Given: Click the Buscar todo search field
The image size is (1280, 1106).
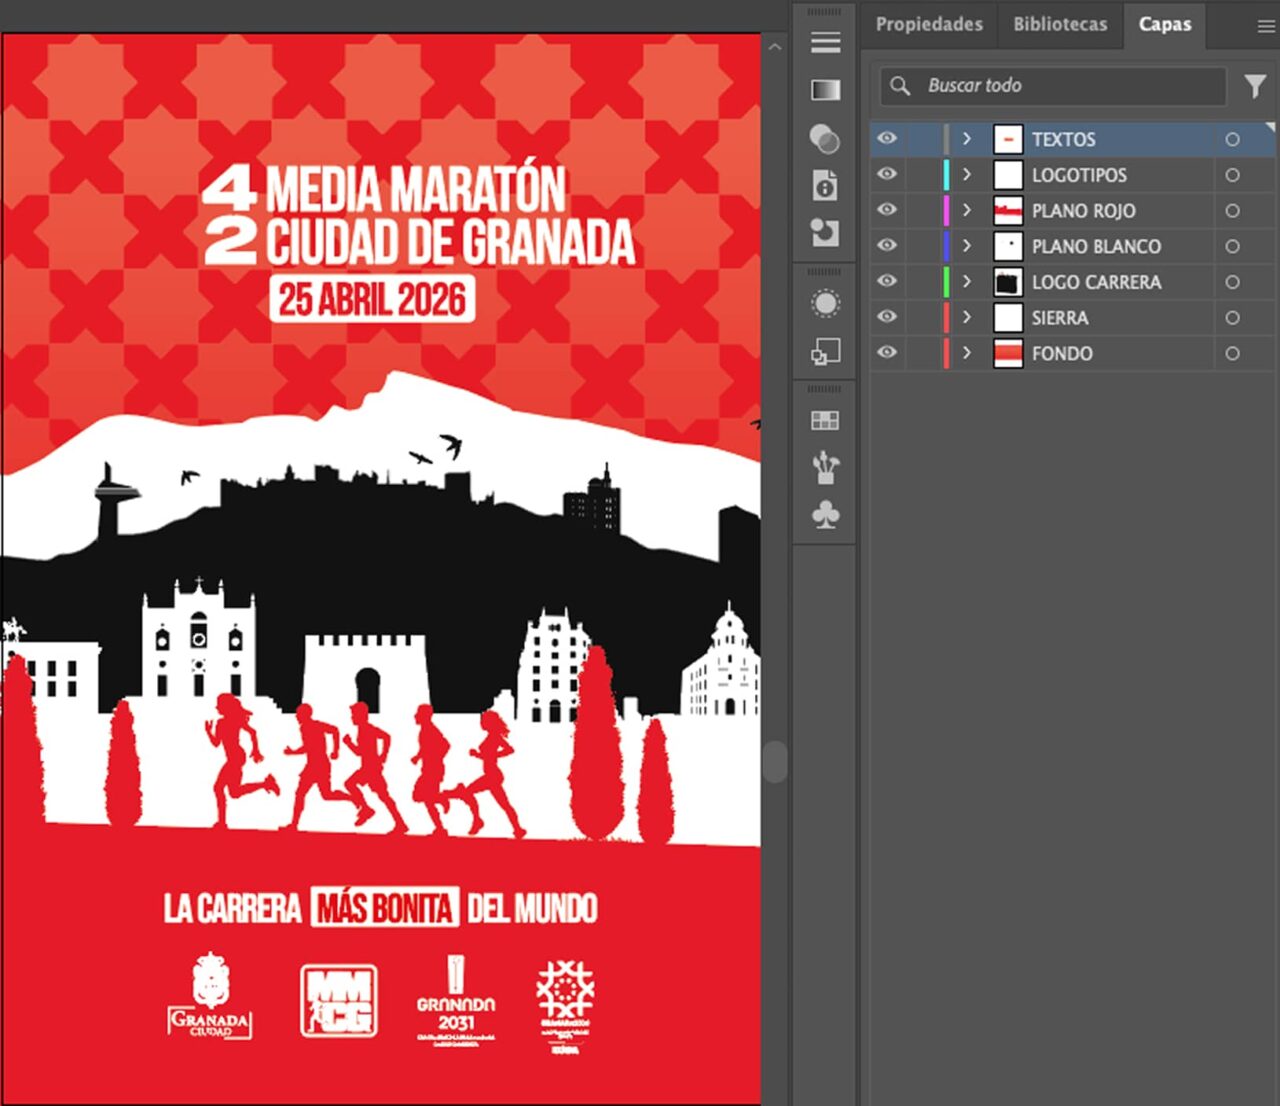Looking at the screenshot, I should tap(1053, 86).
